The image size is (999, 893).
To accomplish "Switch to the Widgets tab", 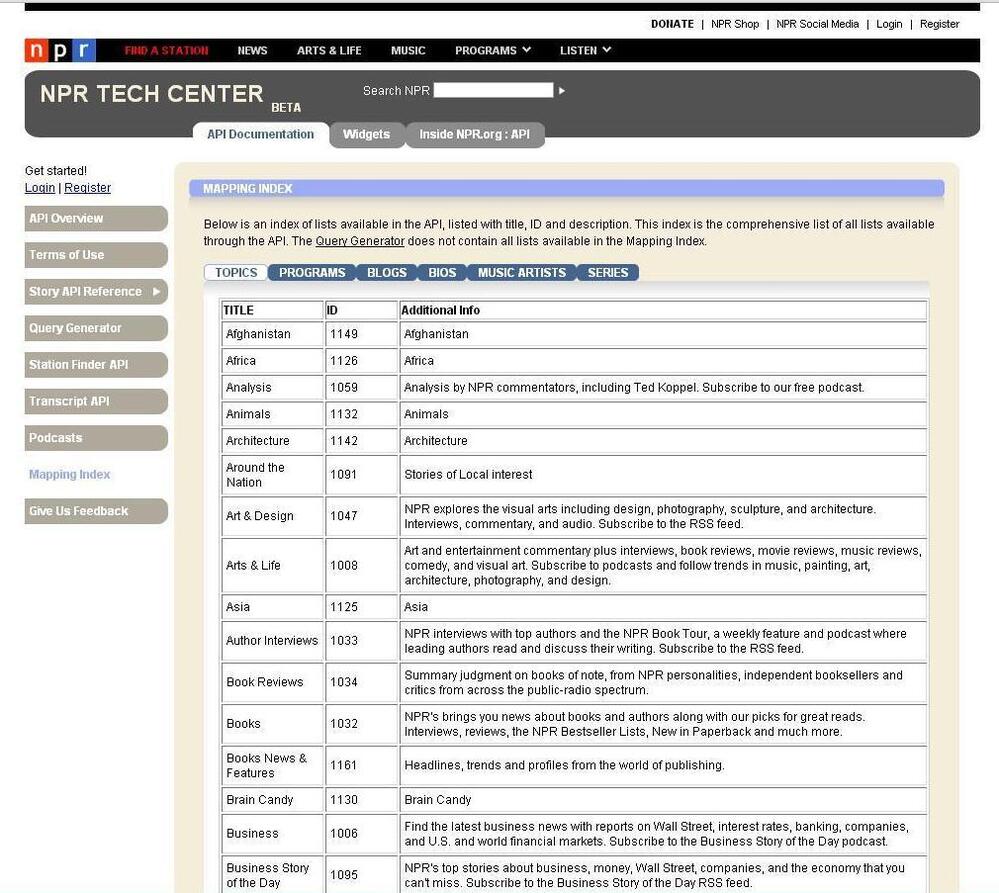I will [366, 134].
